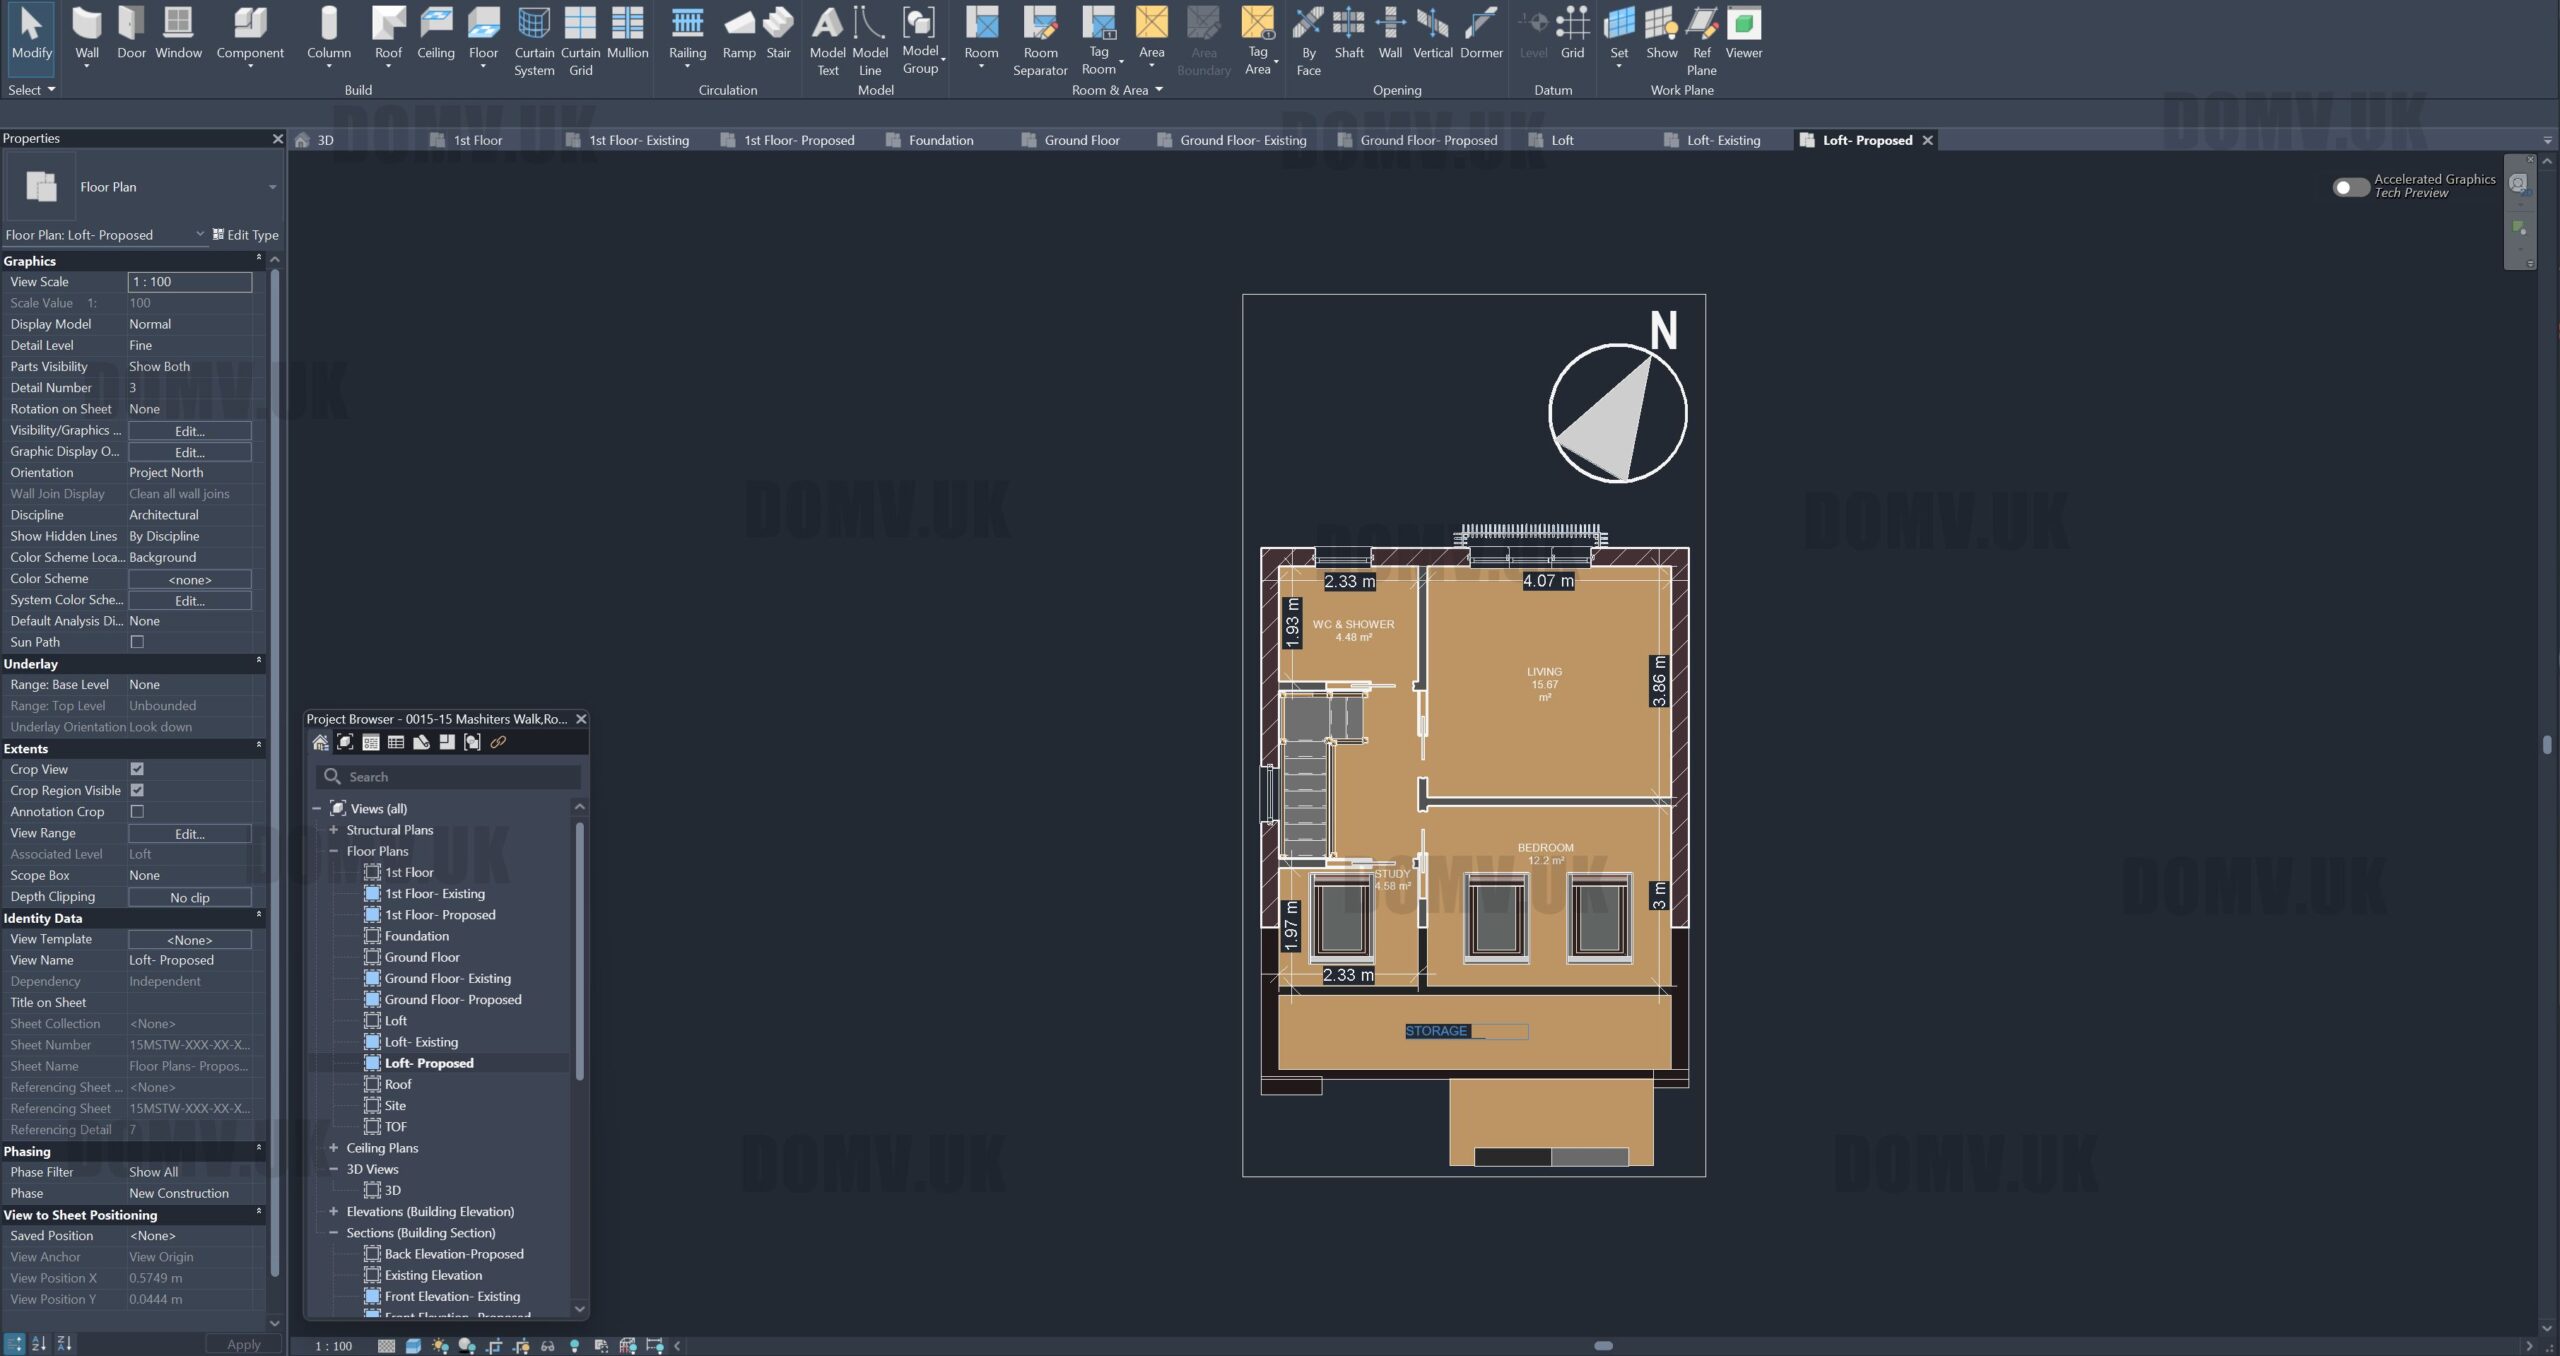Open the Loft- Existing view tab
Screen dimensions: 2560x1356
[x=1722, y=140]
